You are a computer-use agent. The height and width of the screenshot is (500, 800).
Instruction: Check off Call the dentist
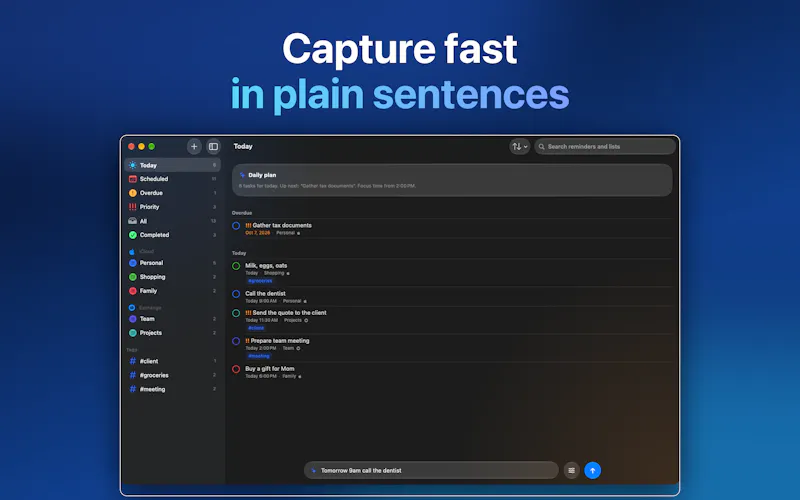pos(236,294)
